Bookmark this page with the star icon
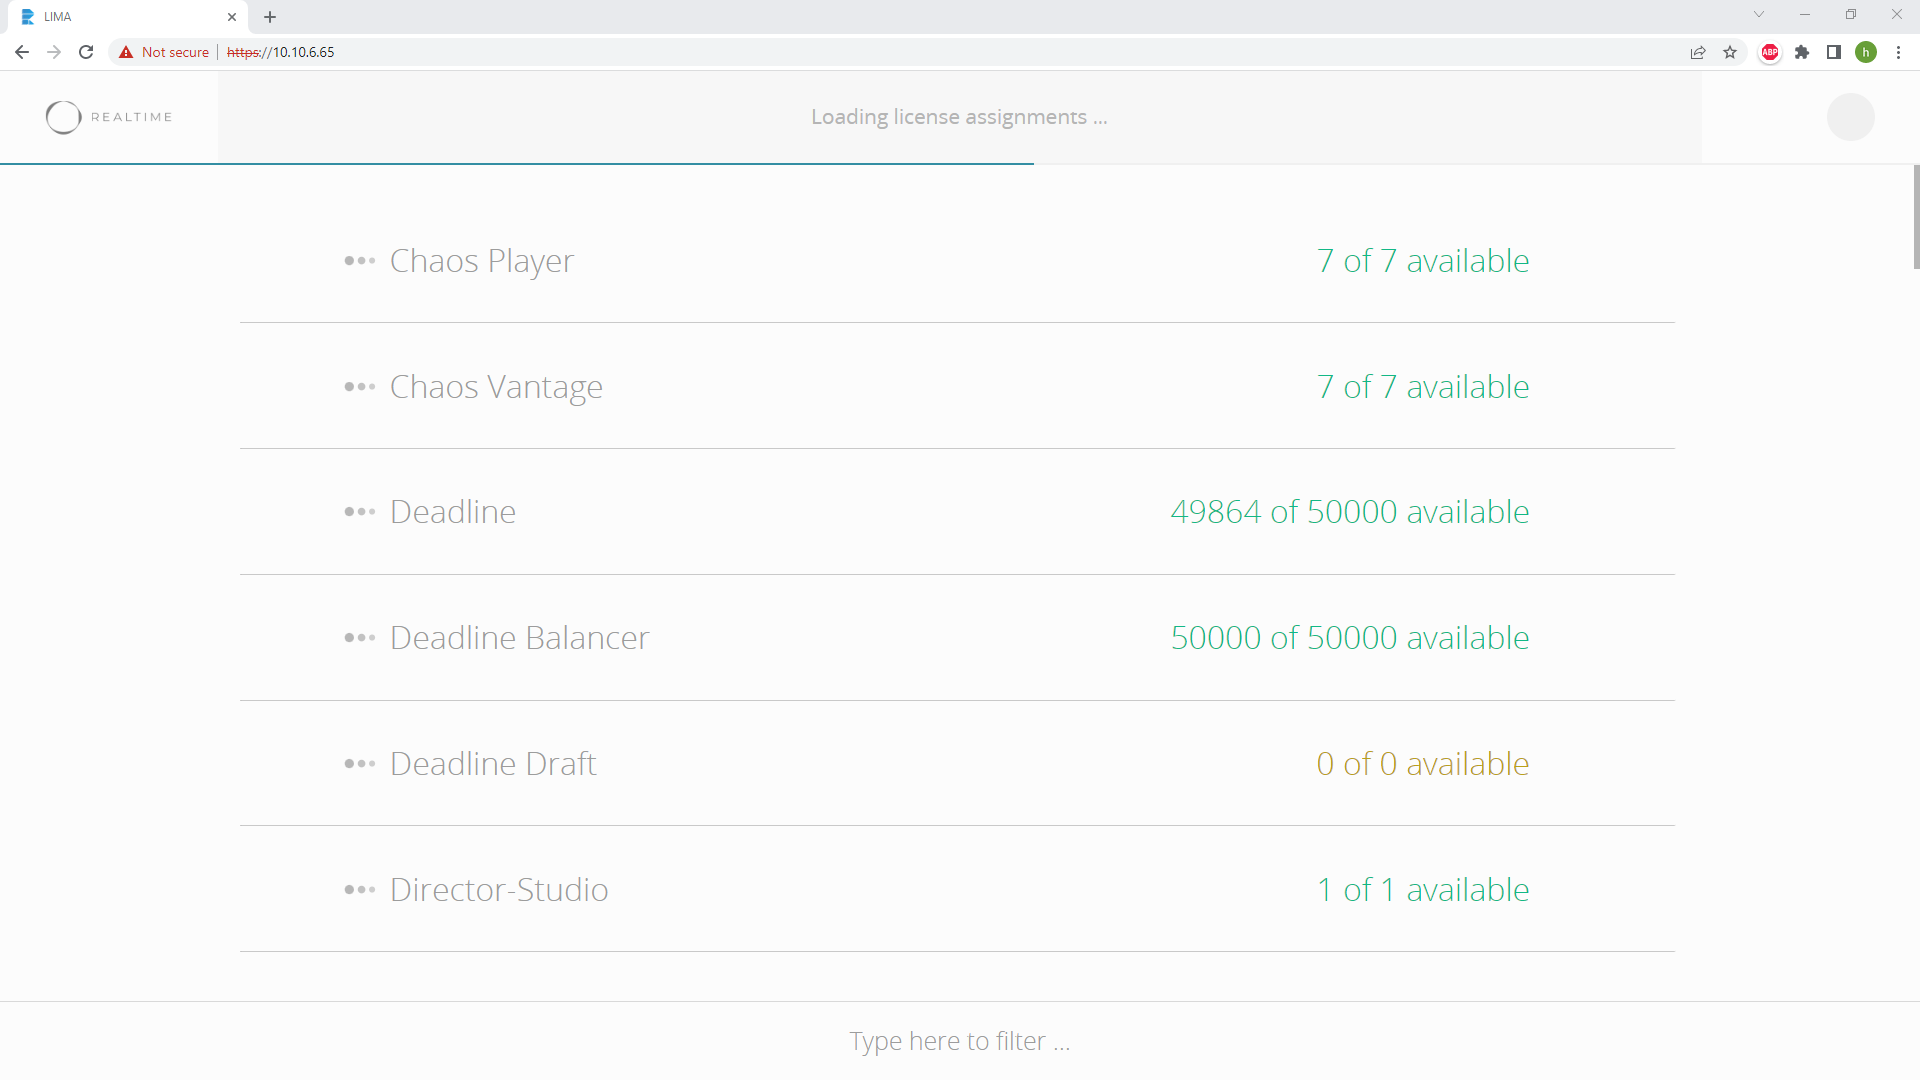Screen dimensions: 1920x1080 1730,52
